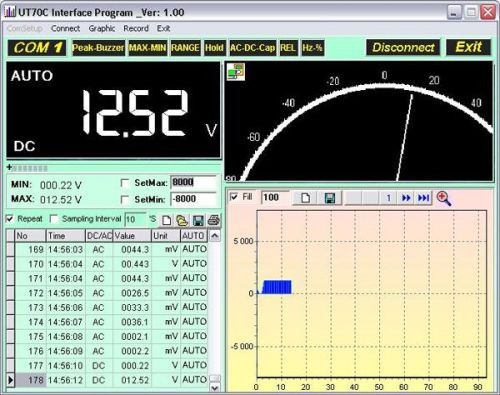
Task: Click the large yellow Exit button
Action: pyautogui.click(x=468, y=47)
